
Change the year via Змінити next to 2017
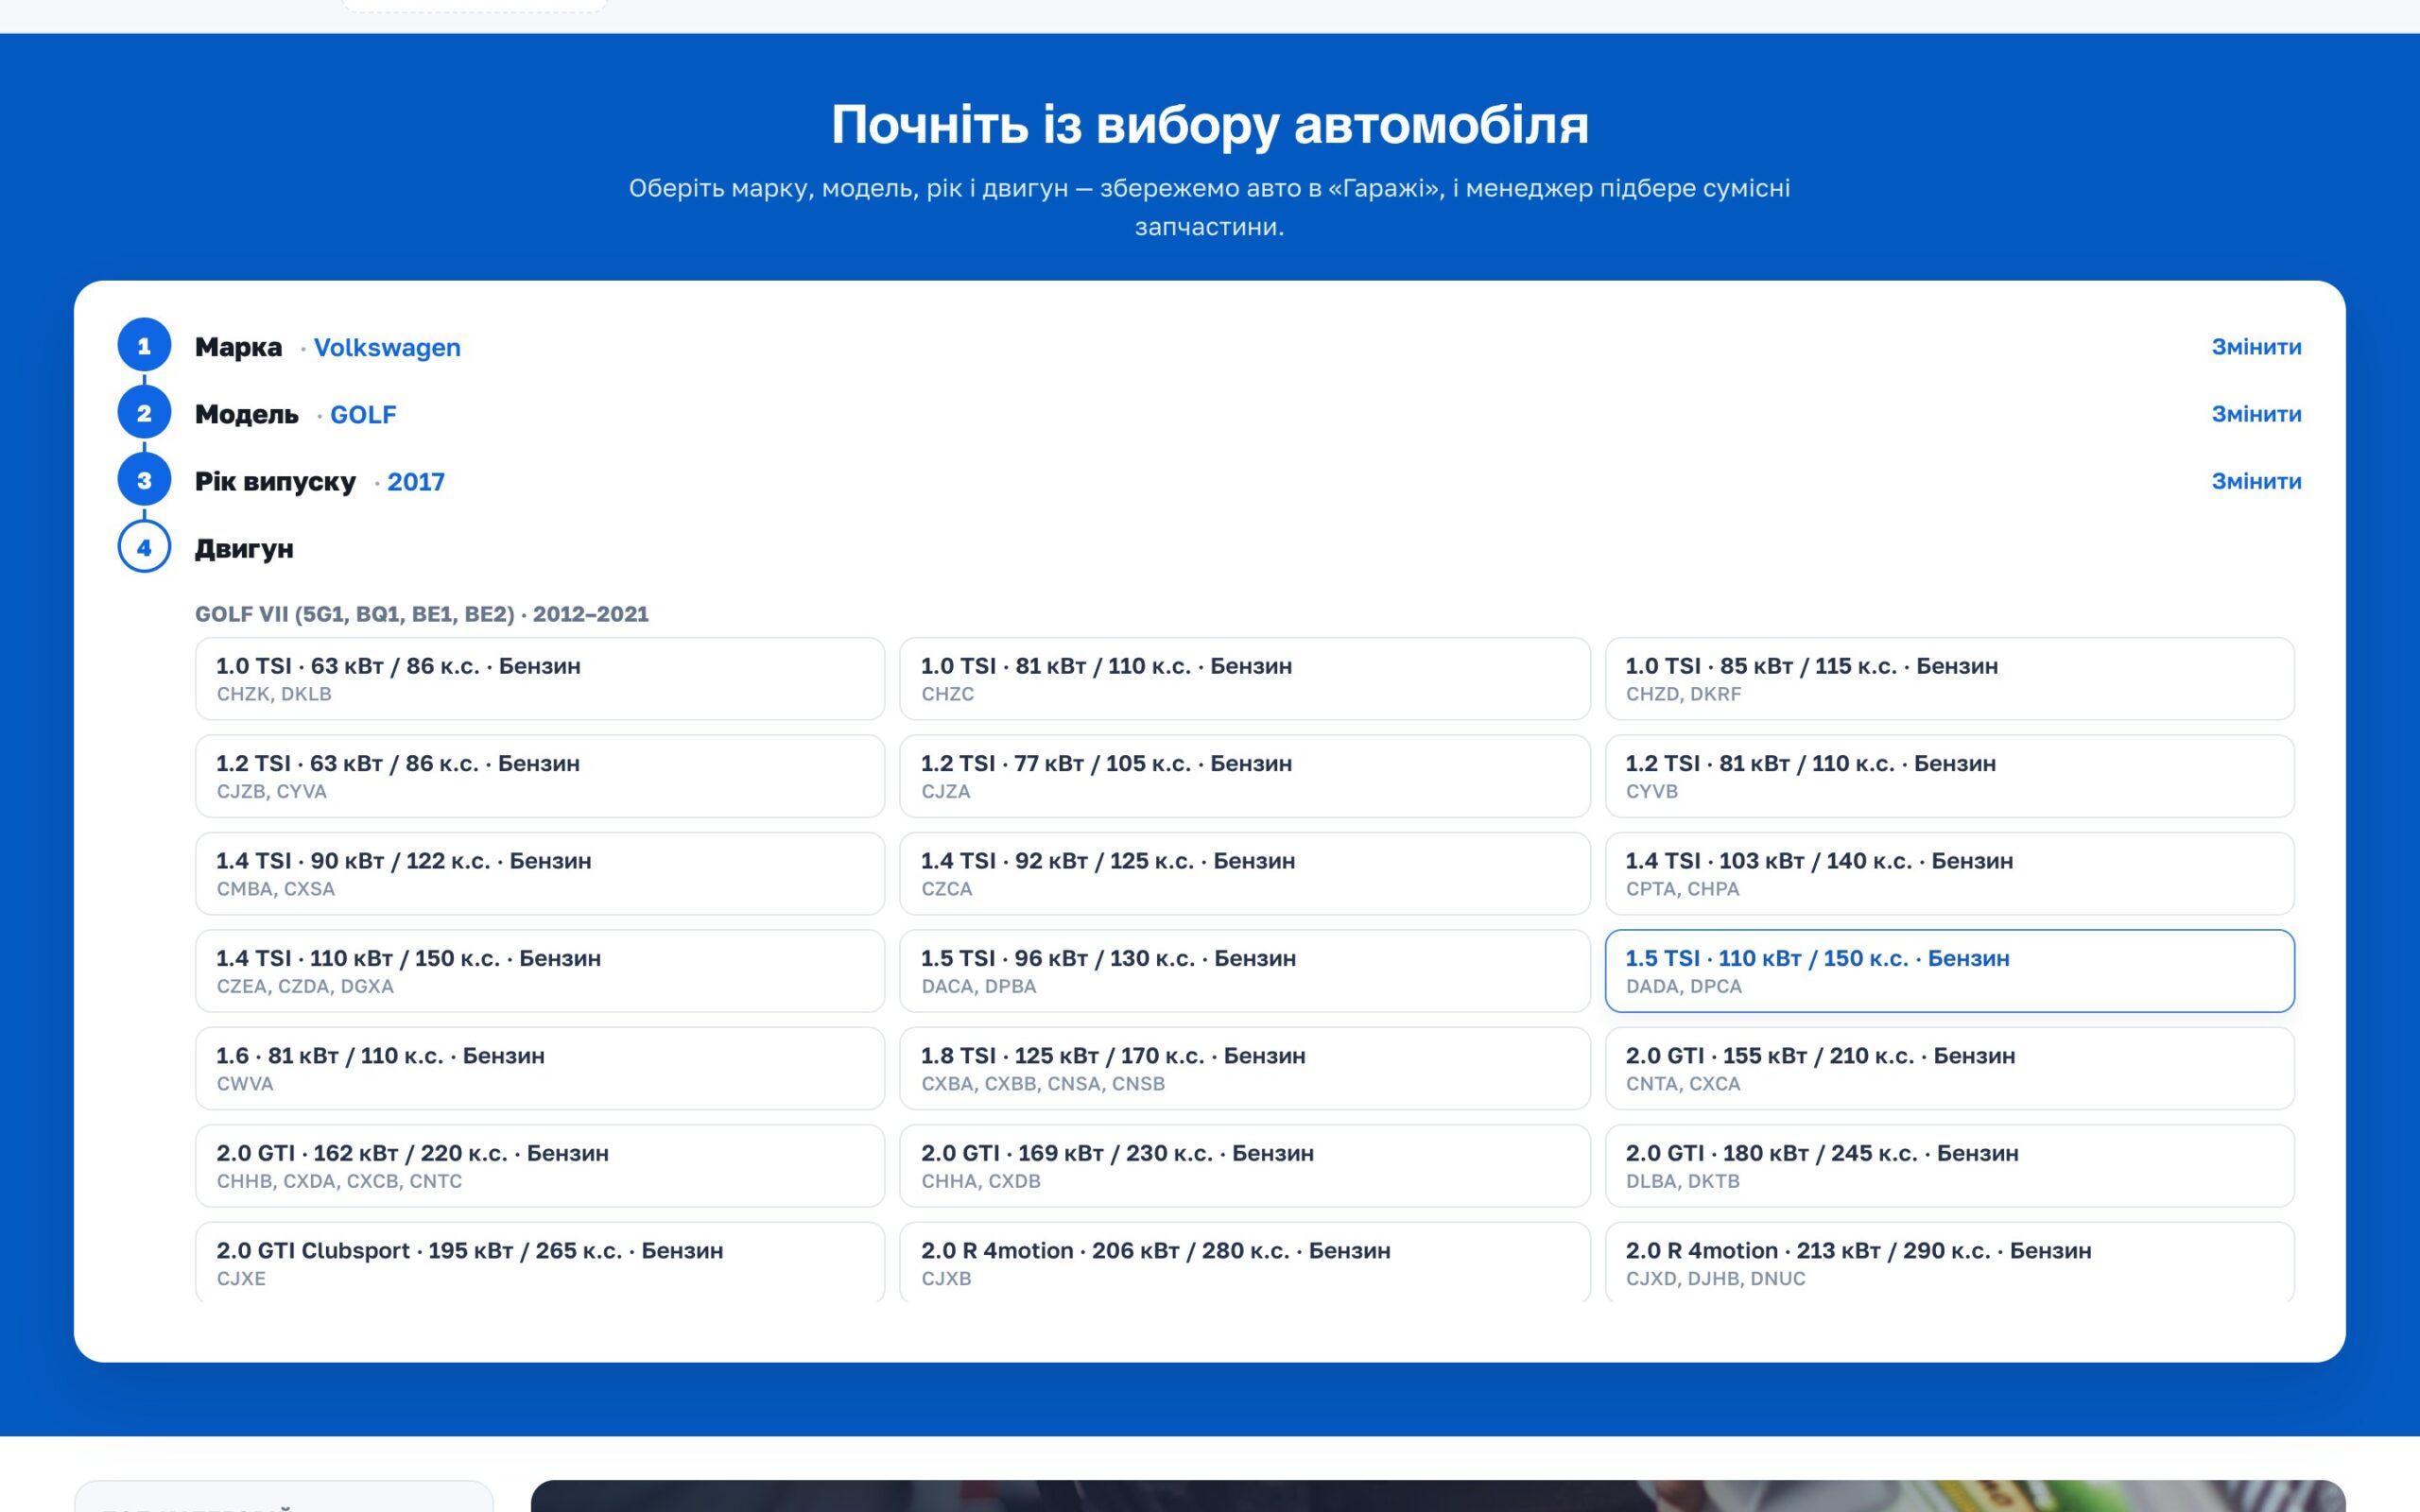point(2255,481)
